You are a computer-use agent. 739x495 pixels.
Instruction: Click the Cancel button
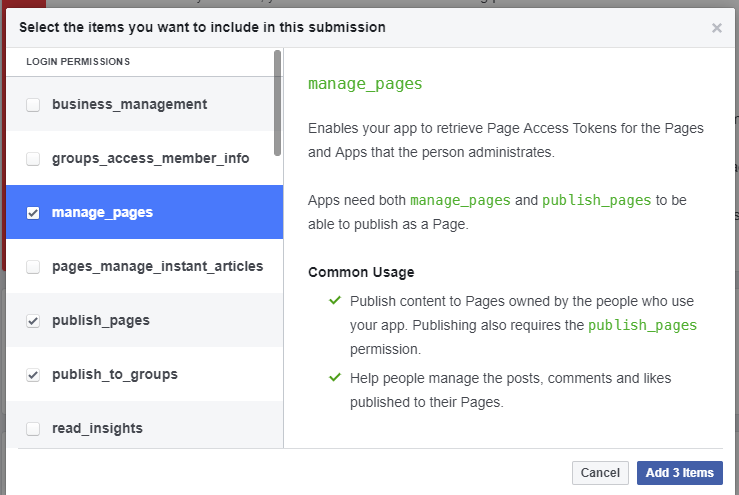pyautogui.click(x=600, y=473)
